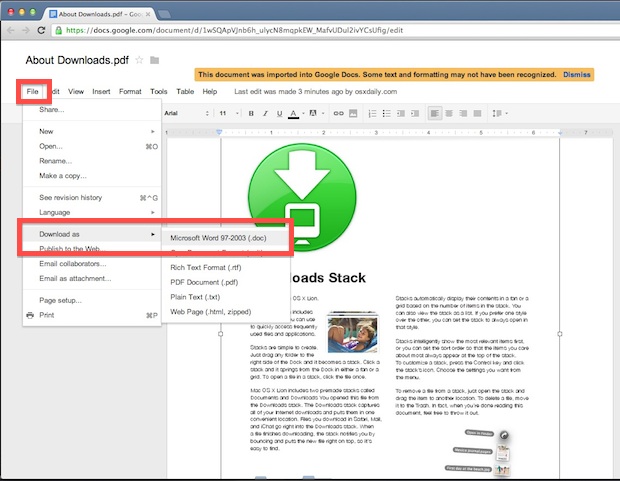Open a new browser tab
Viewport: 620px width, 481px height.
164,14
